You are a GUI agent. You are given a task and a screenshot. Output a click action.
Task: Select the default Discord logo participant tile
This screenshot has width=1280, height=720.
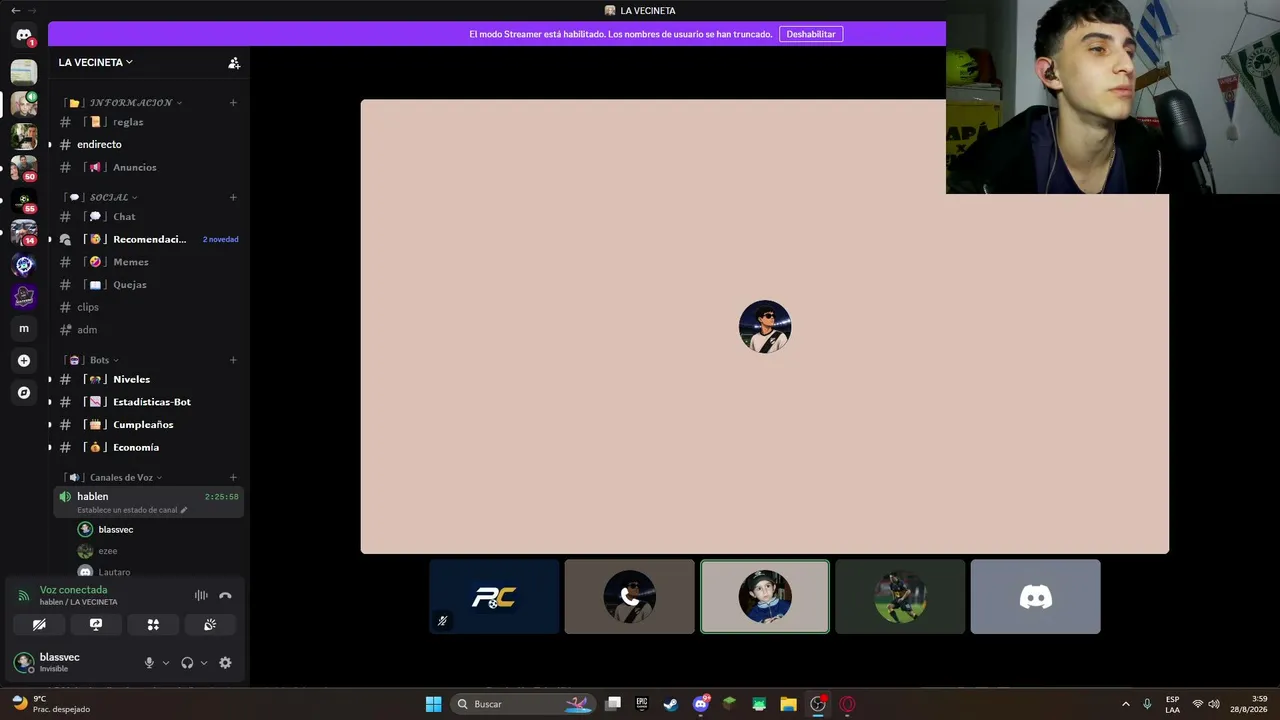point(1035,597)
